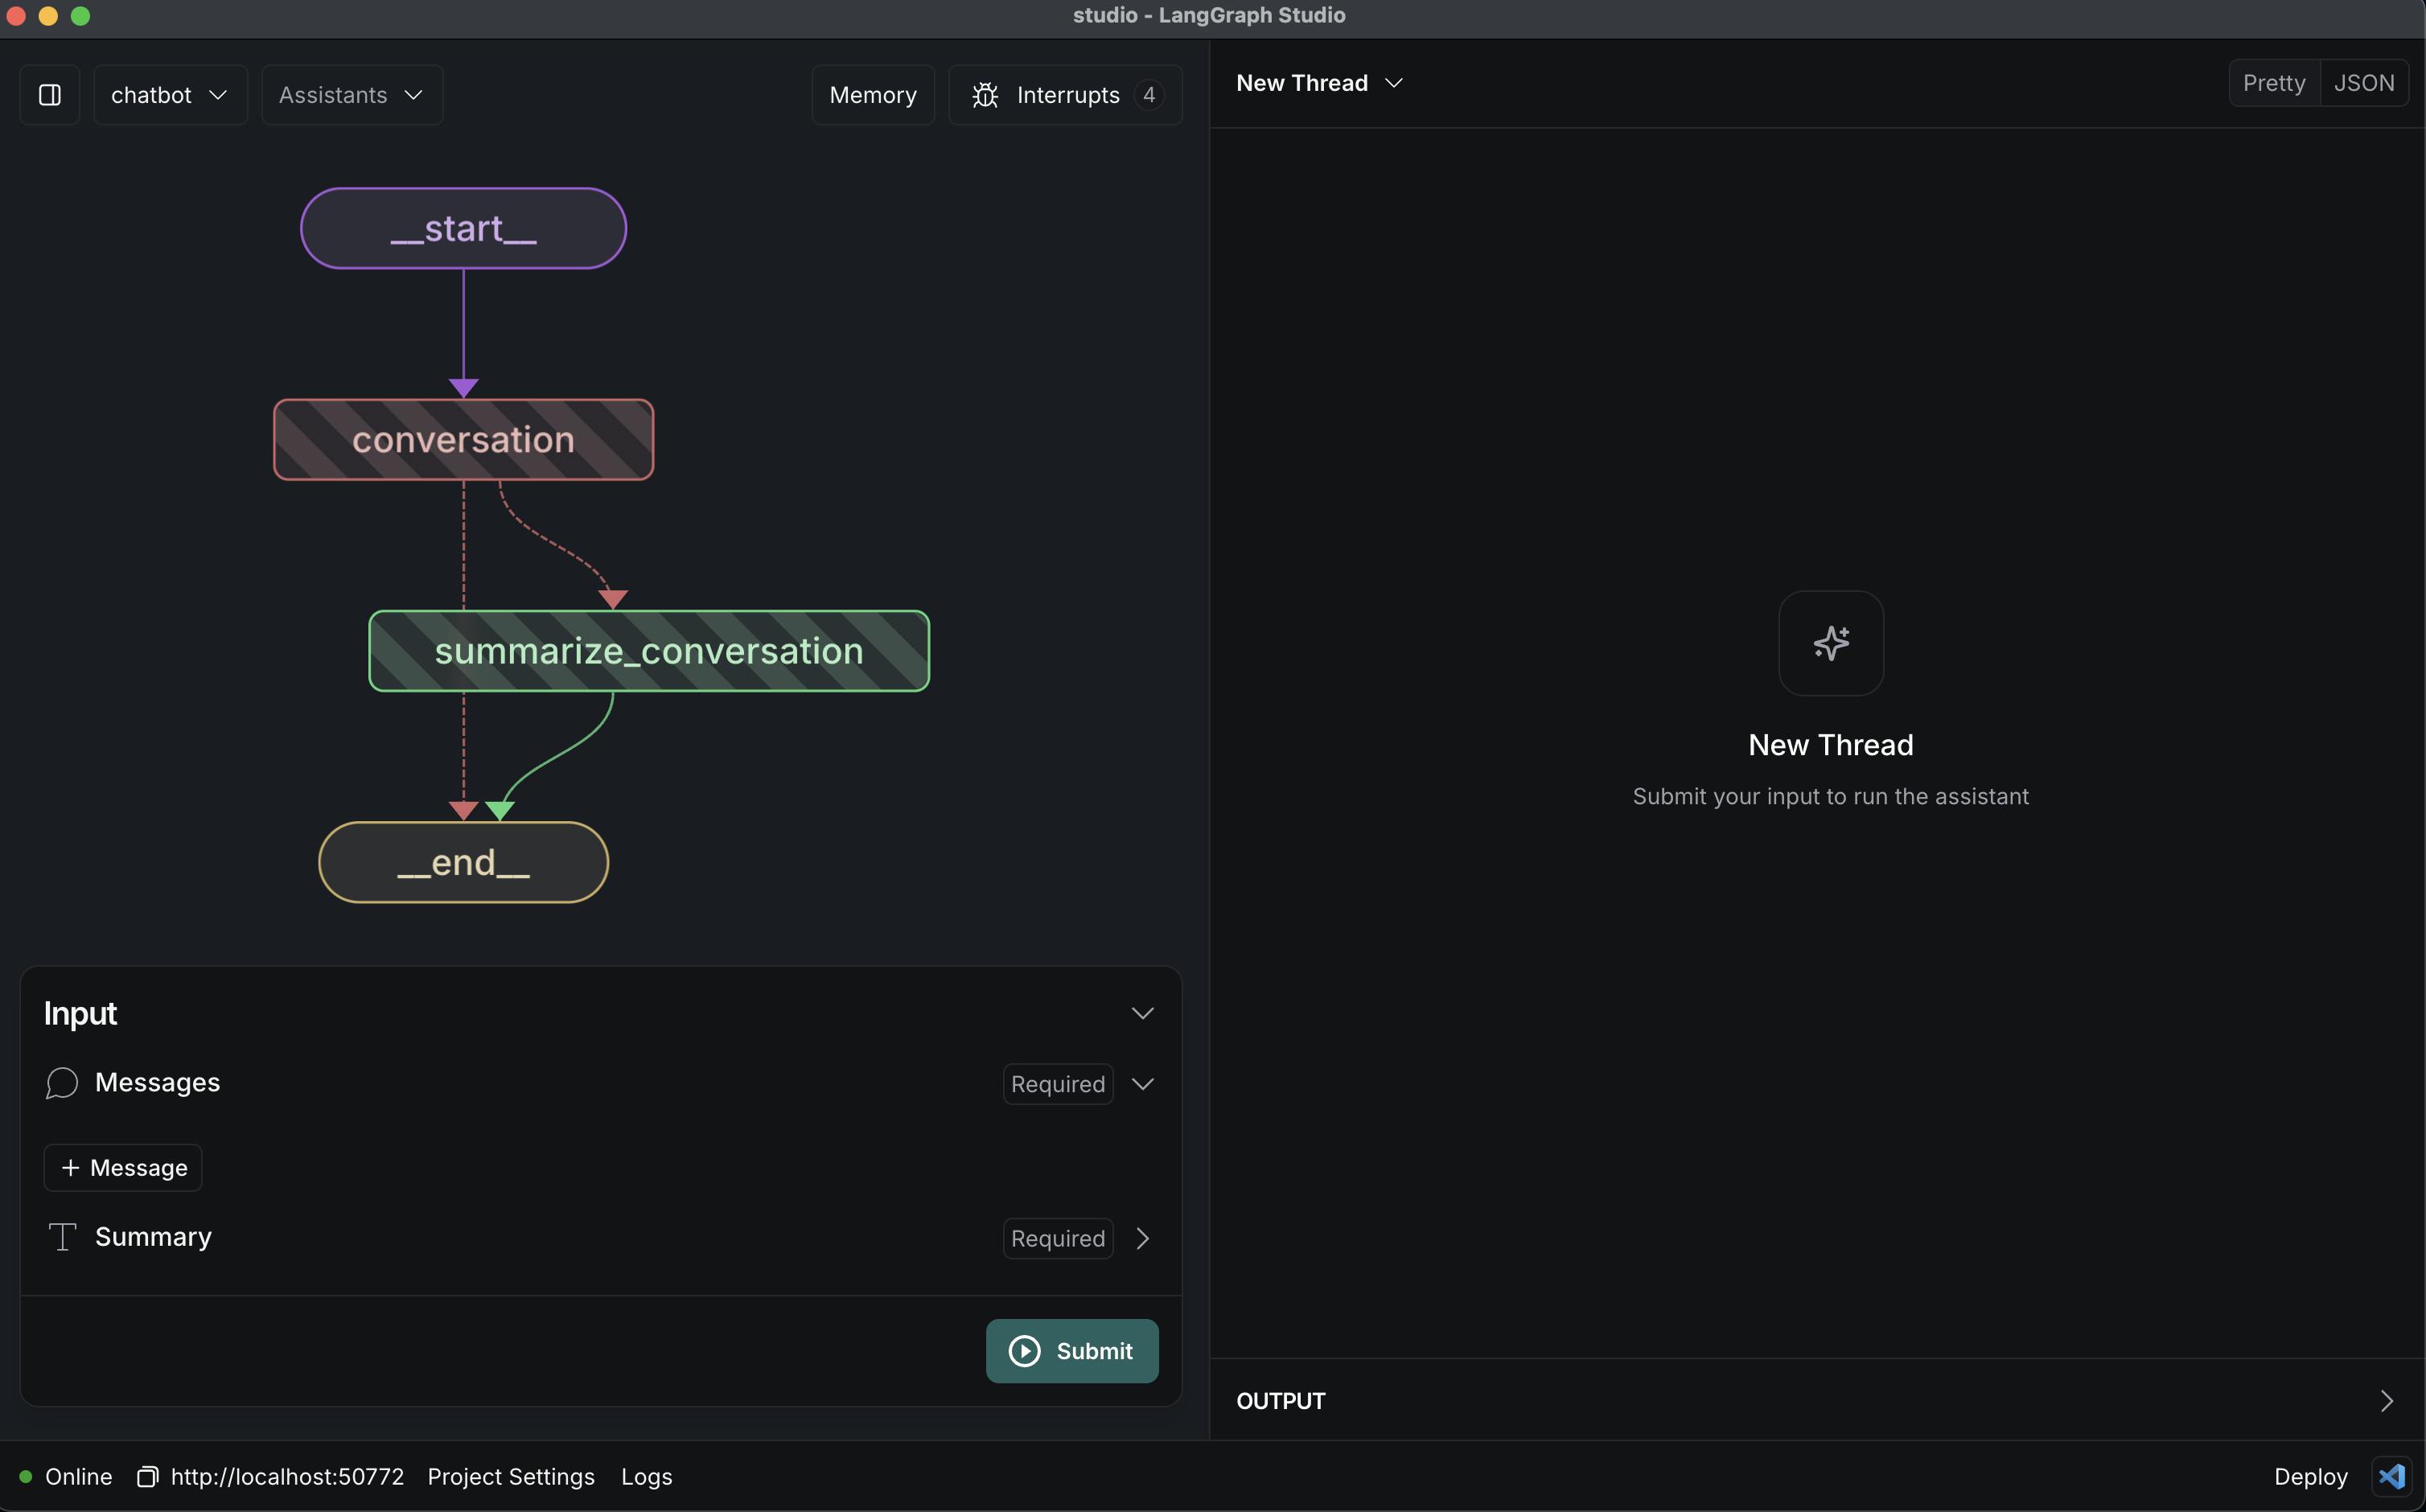This screenshot has height=1512, width=2426.
Task: Click the VS Code icon in status bar
Action: point(2391,1476)
